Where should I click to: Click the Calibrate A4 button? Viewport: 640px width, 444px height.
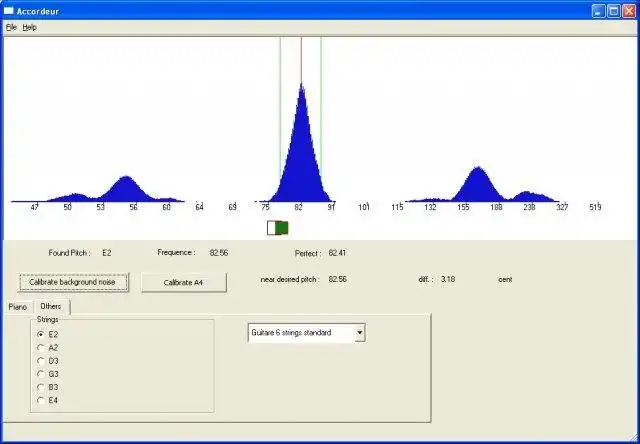(x=184, y=282)
